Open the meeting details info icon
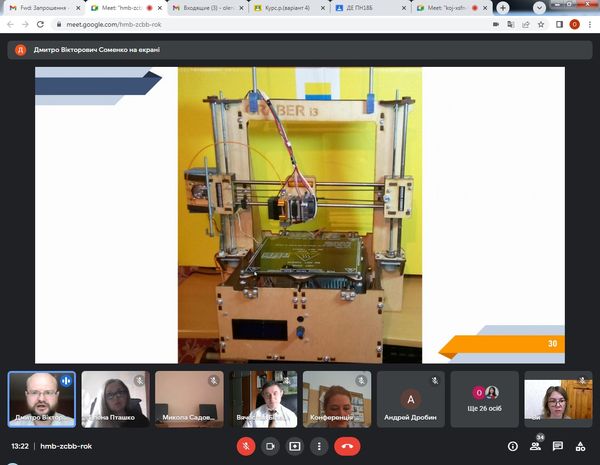The image size is (600, 465). [513, 446]
